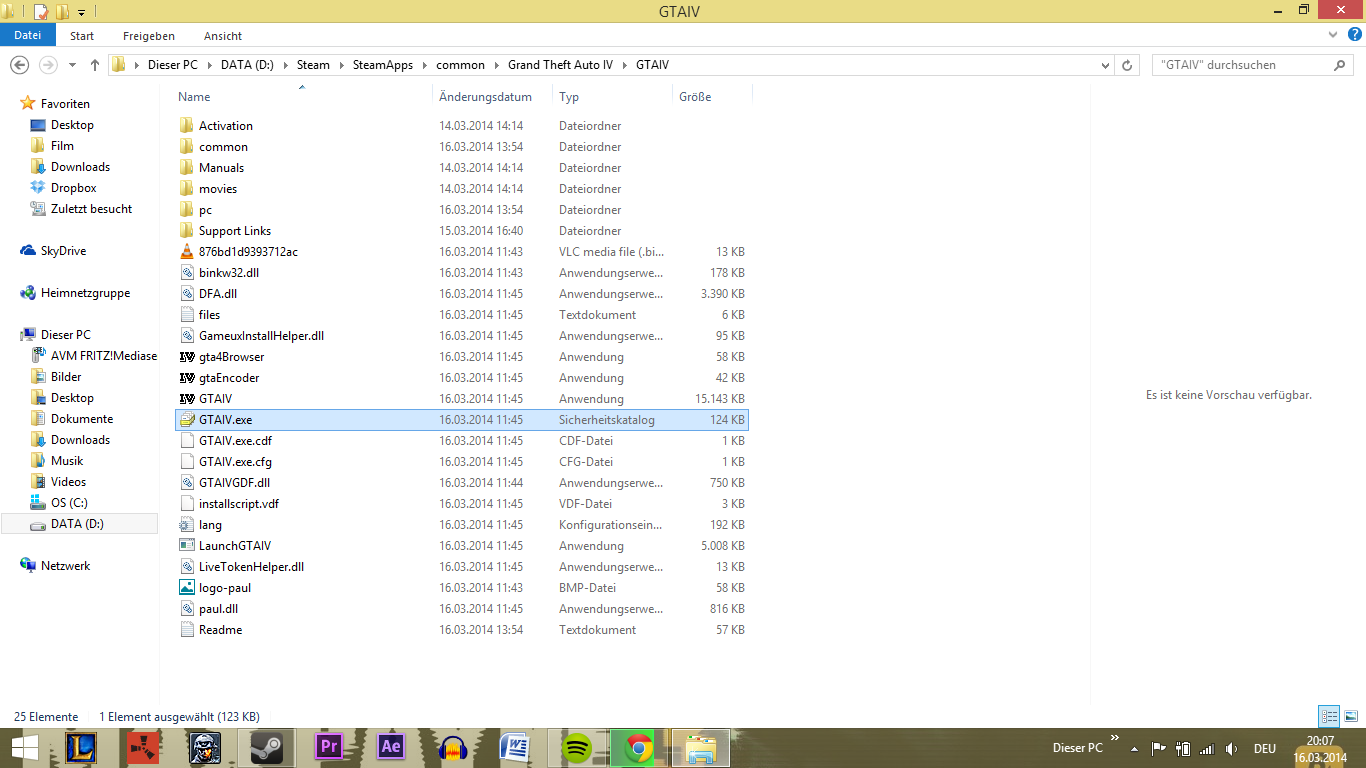The image size is (1366, 768).
Task: Open the Ansicht ribbon tab
Action: (x=223, y=36)
